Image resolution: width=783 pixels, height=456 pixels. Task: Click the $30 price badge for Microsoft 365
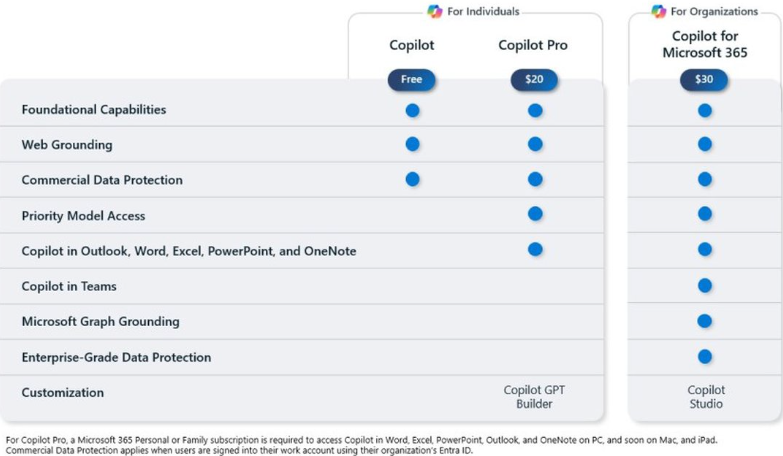704,80
